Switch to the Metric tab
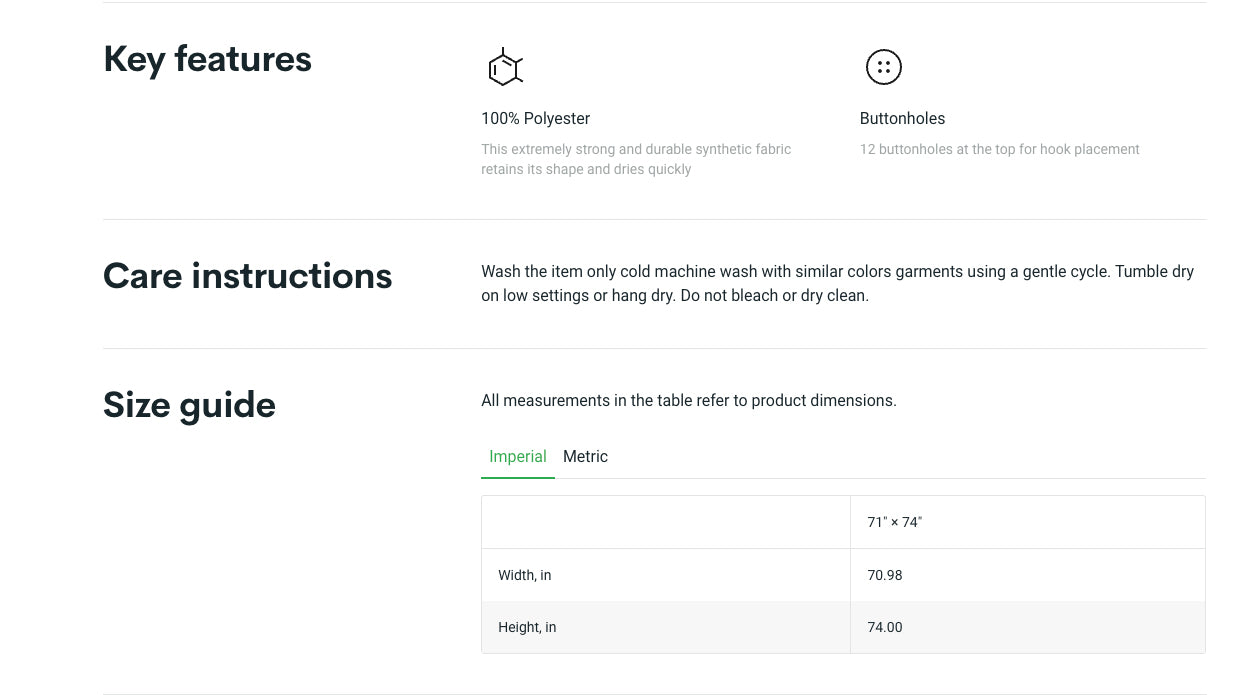The height and width of the screenshot is (695, 1255). (x=585, y=456)
